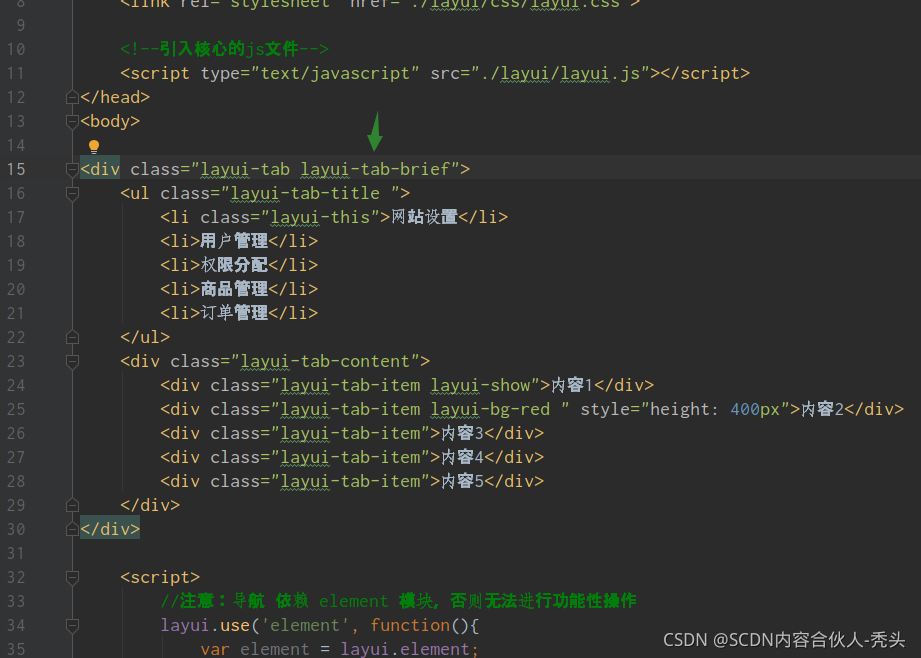This screenshot has width=921, height=658.
Task: Click the text 内容1 on line 24
Action: (x=573, y=385)
